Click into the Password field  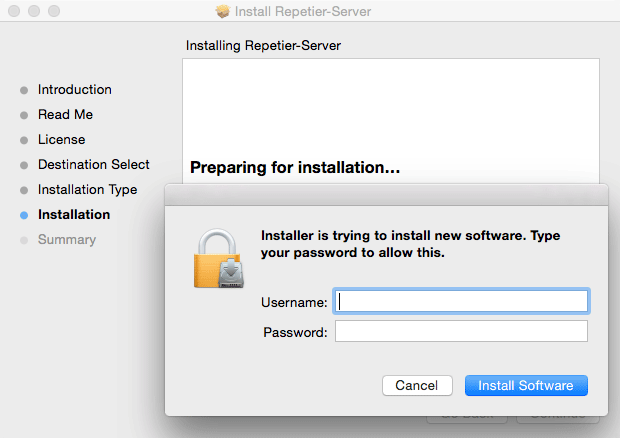(x=461, y=332)
